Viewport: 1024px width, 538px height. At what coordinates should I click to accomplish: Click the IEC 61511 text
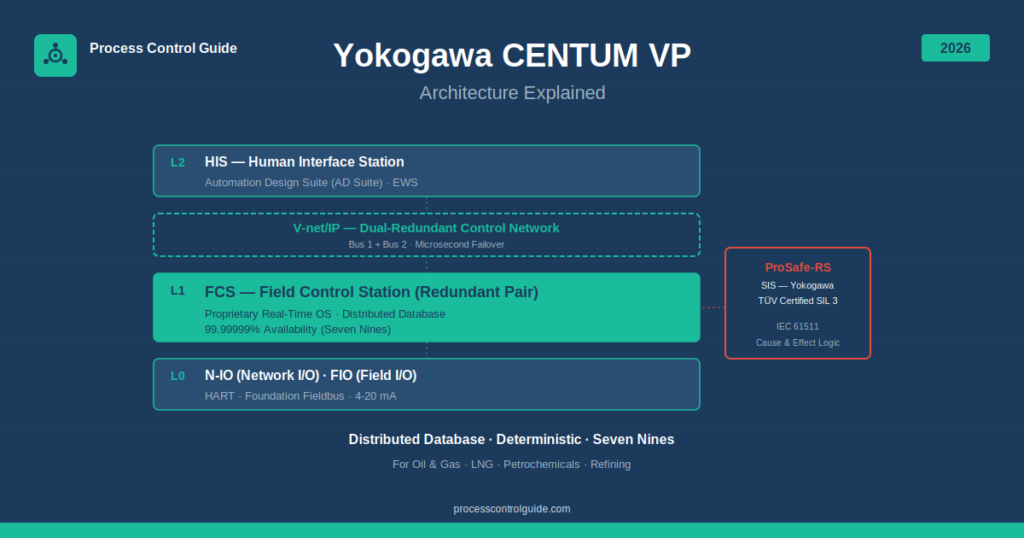(x=797, y=326)
